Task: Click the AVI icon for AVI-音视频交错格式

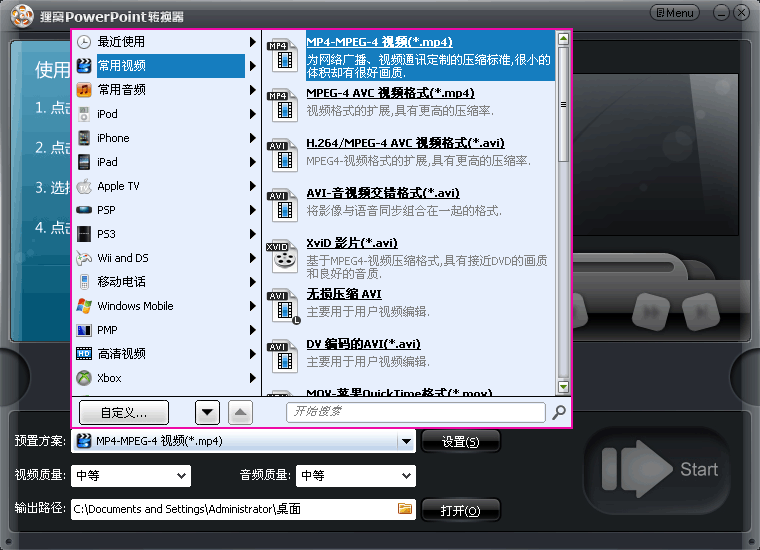Action: (x=282, y=205)
